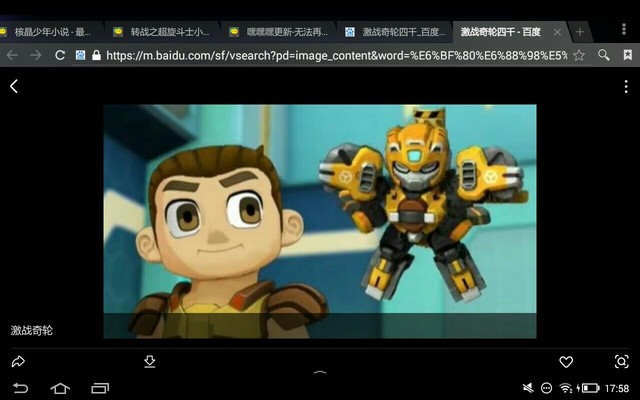Tap Android home button

[x=60, y=388]
